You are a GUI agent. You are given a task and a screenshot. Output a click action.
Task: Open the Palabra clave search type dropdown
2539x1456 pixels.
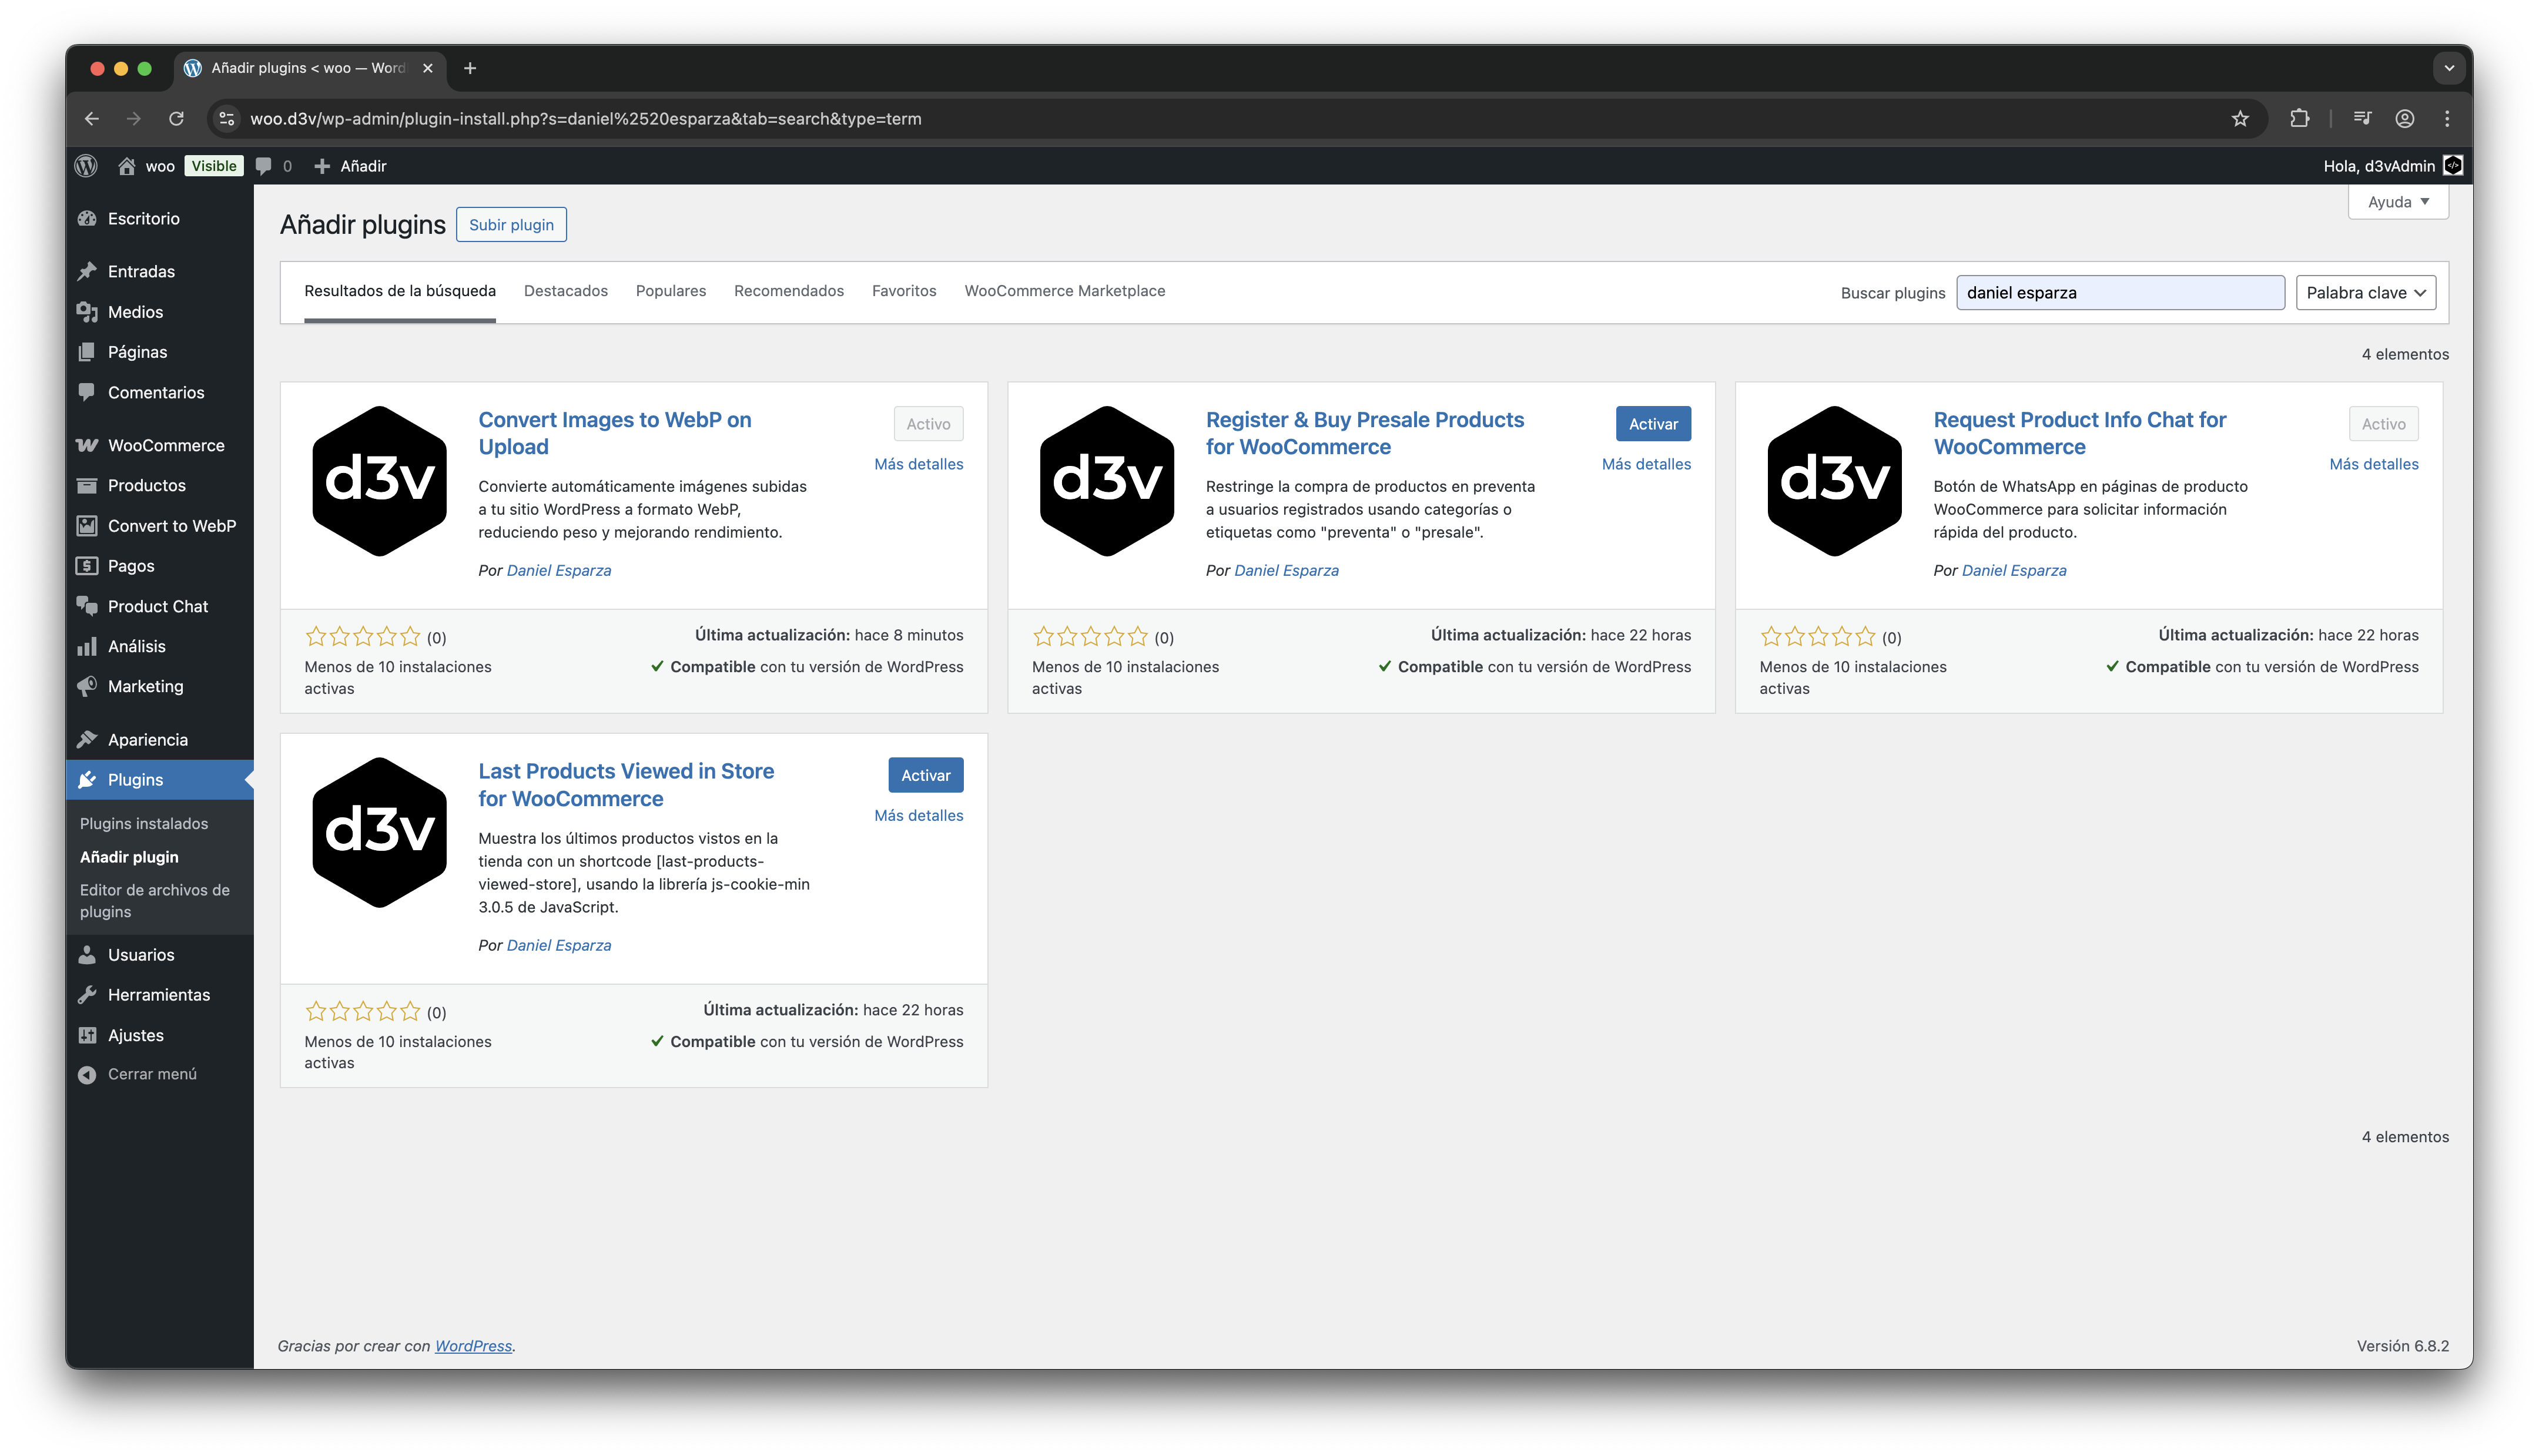coord(2365,293)
